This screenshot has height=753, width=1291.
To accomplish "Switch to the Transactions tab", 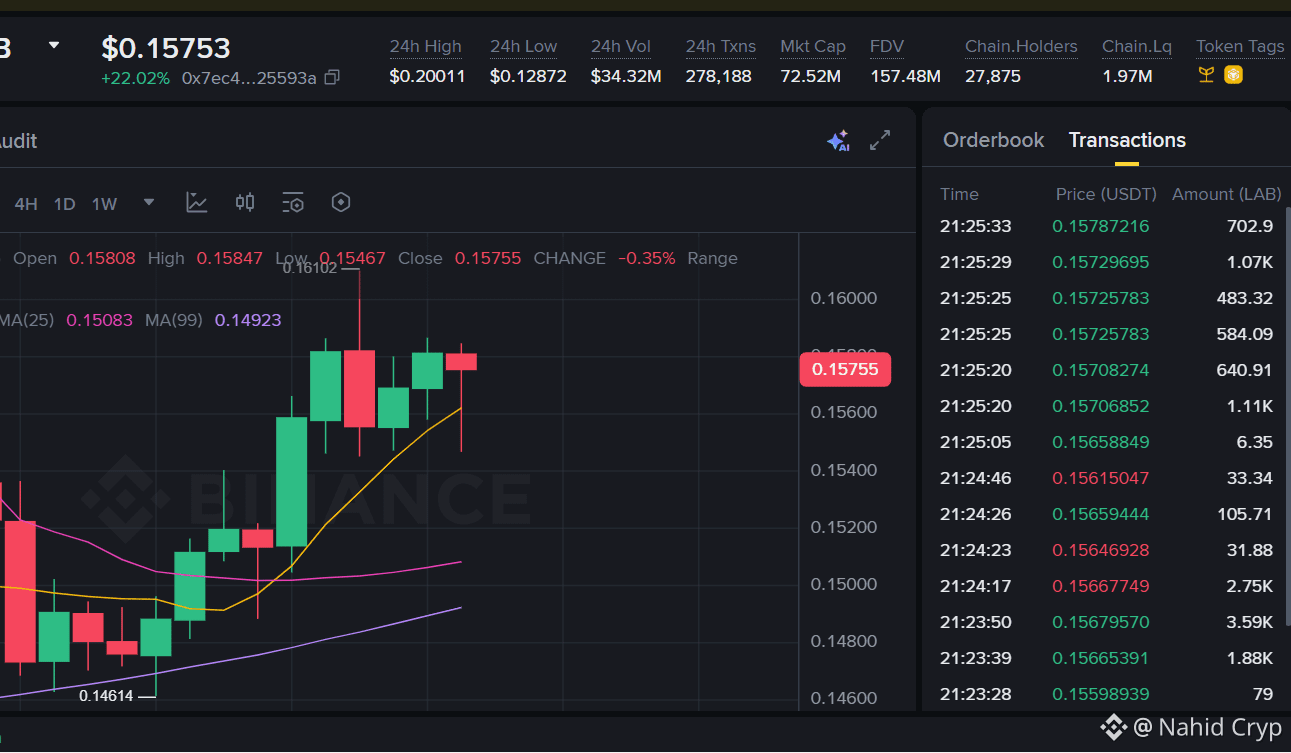I will tap(1127, 140).
